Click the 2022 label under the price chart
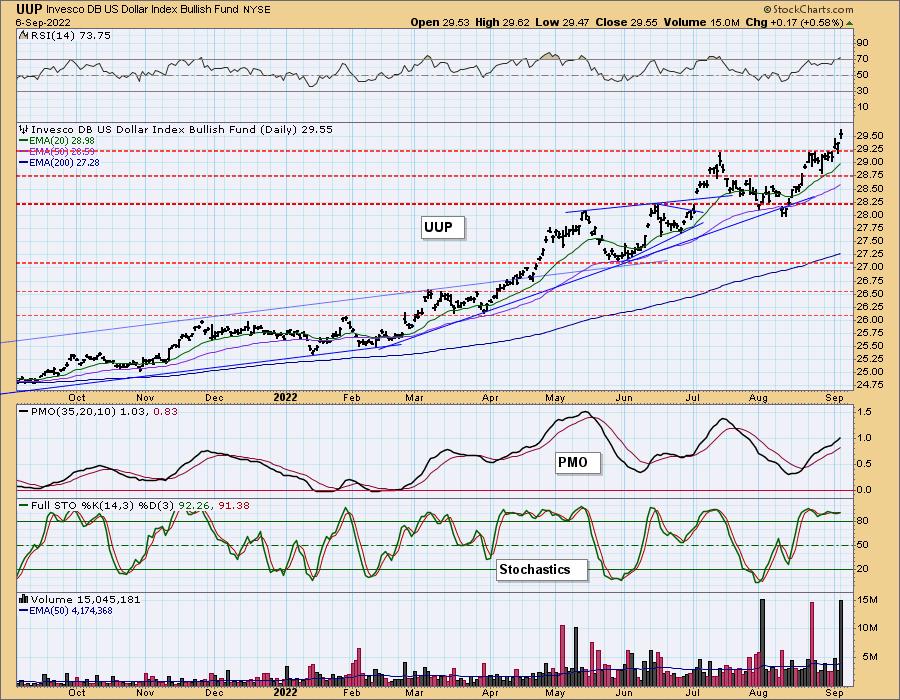900x700 pixels. 285,397
